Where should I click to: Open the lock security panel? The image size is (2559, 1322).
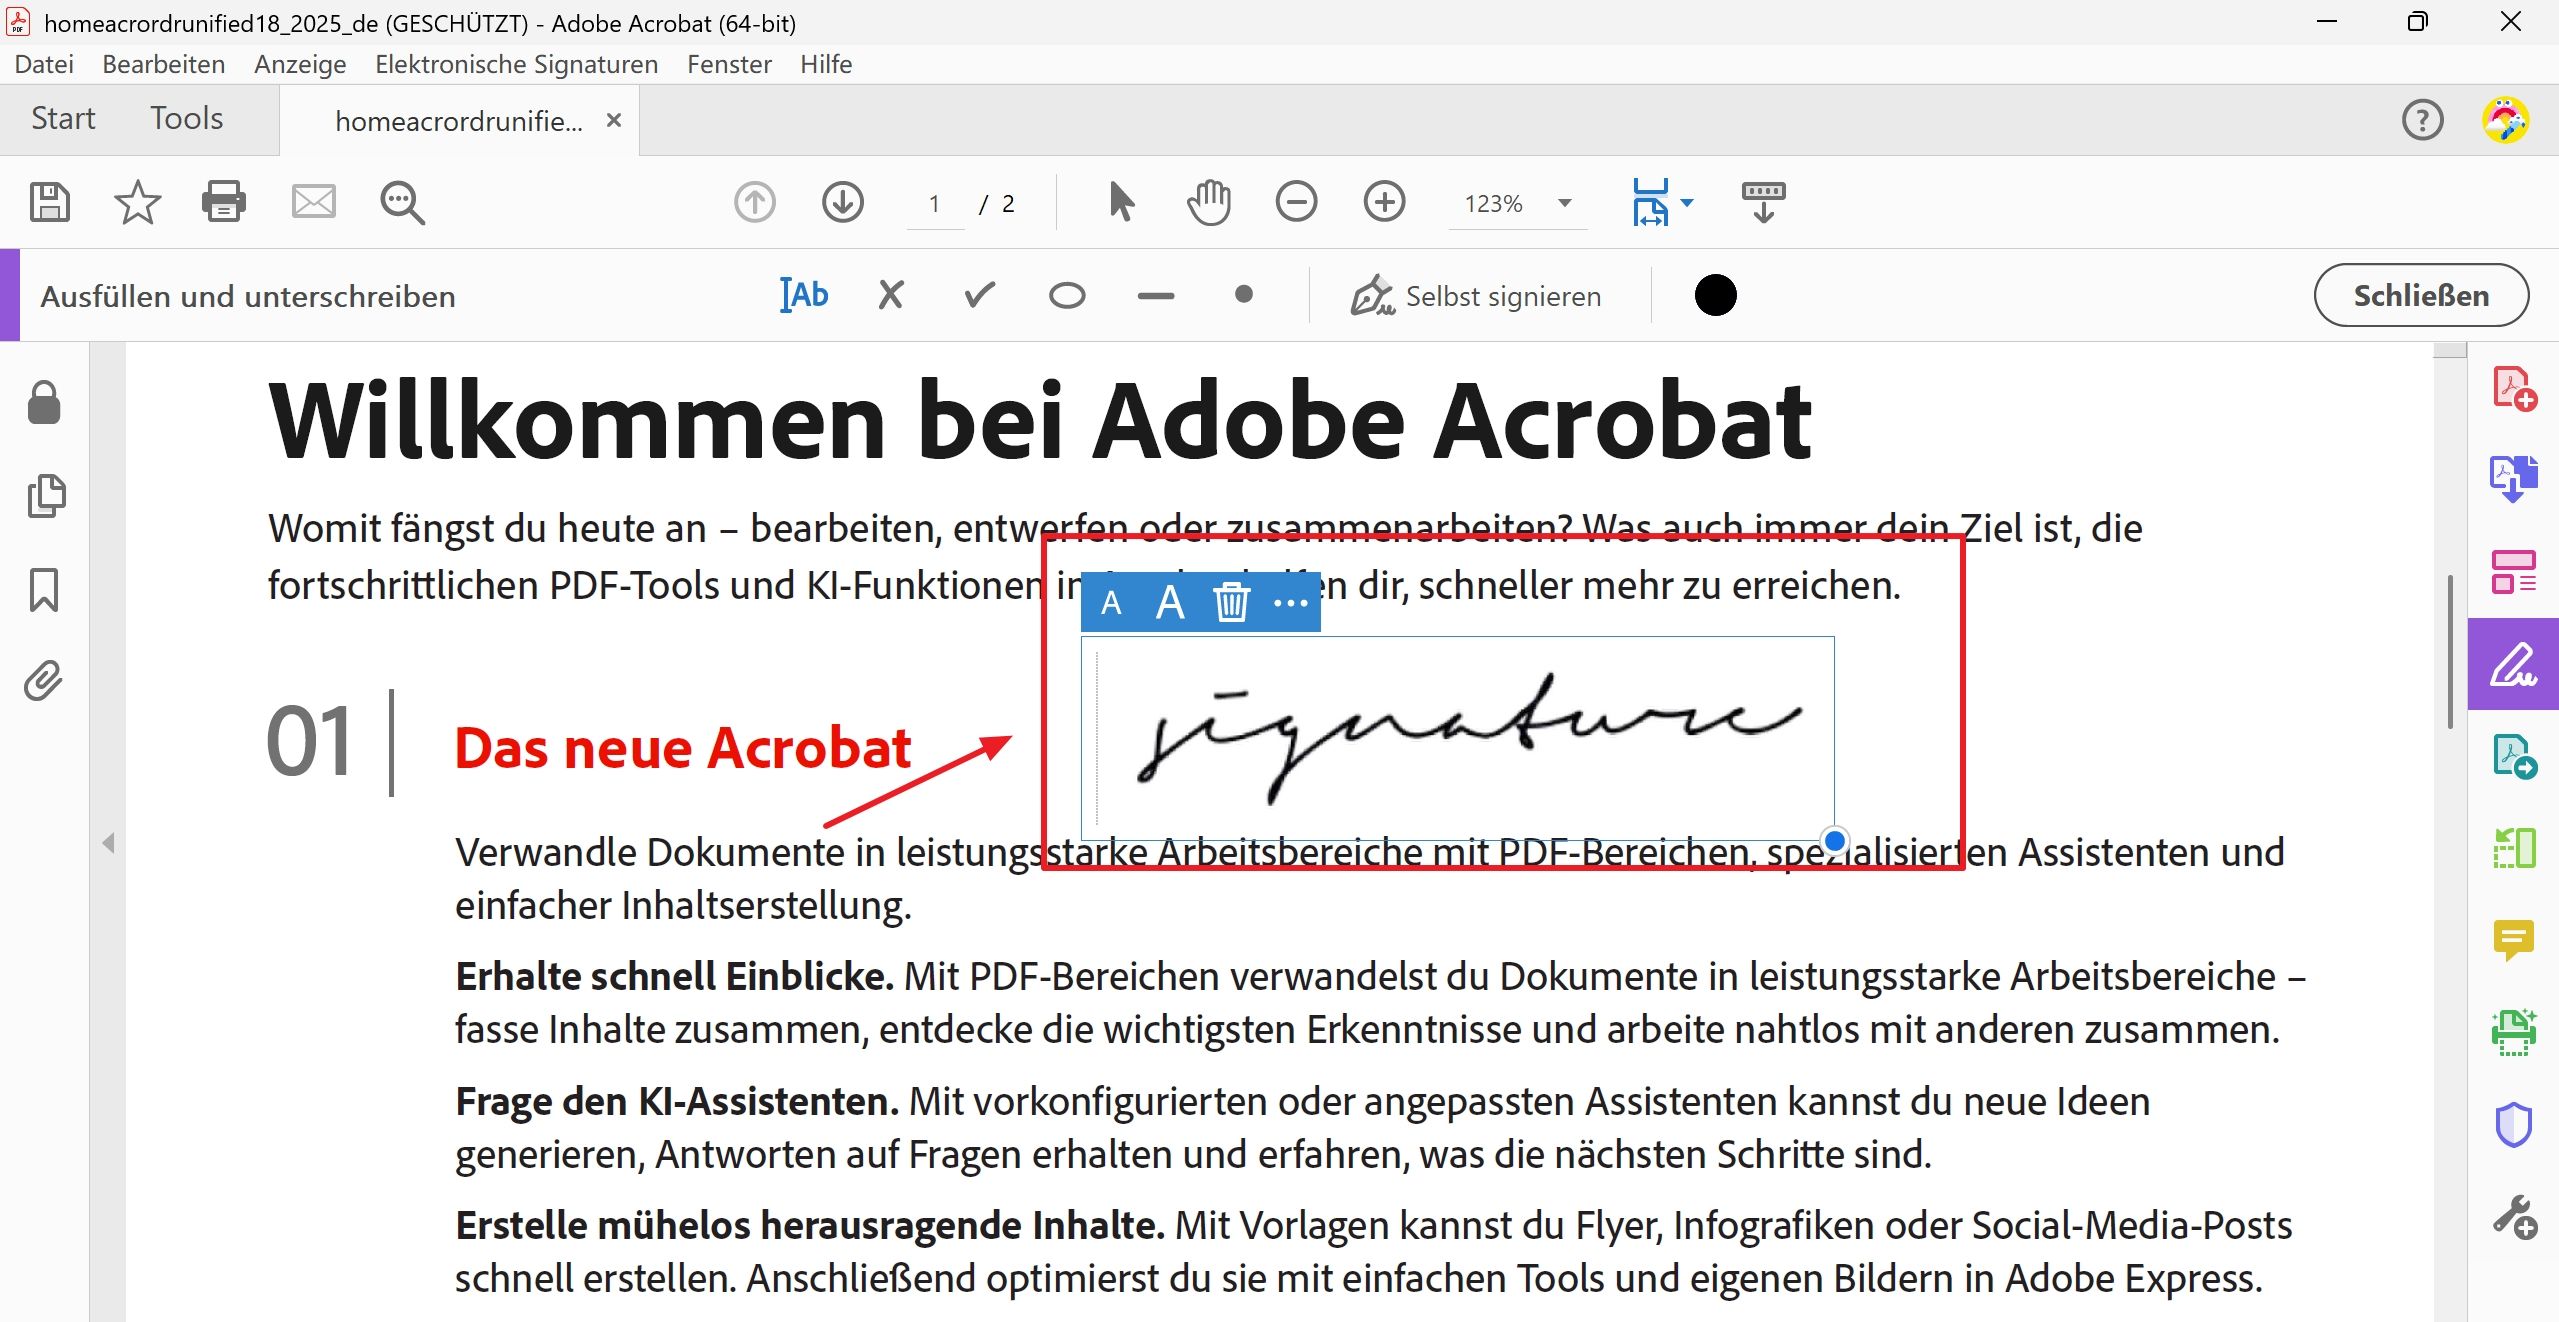(x=44, y=402)
